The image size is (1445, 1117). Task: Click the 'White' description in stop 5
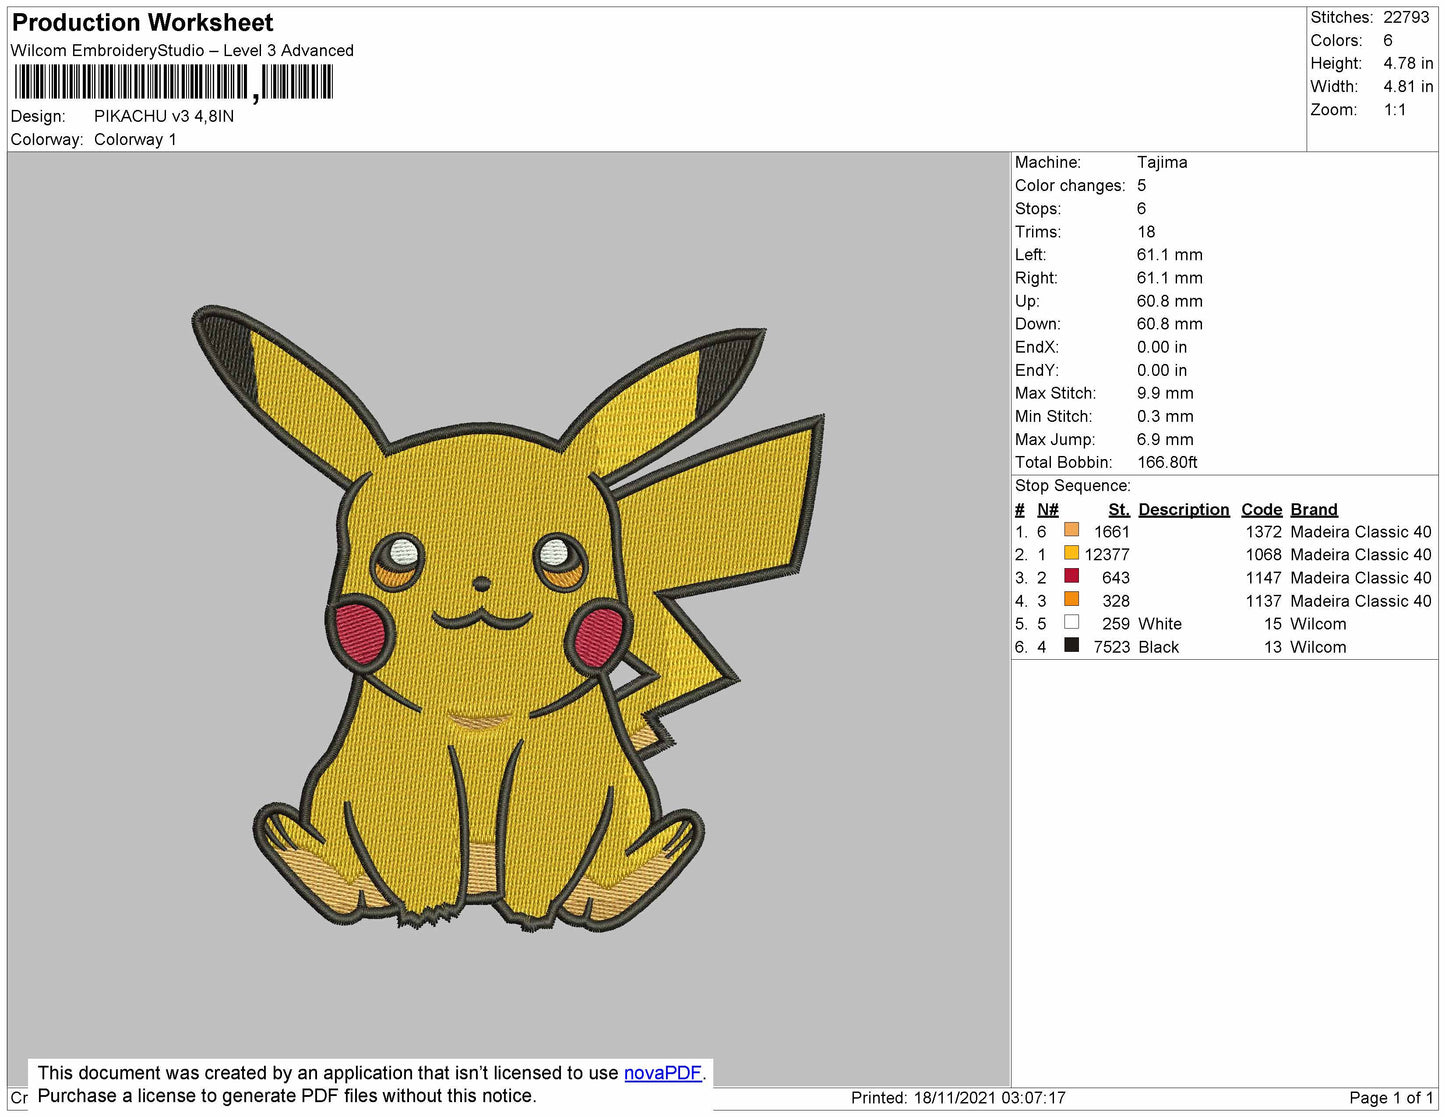1160,624
